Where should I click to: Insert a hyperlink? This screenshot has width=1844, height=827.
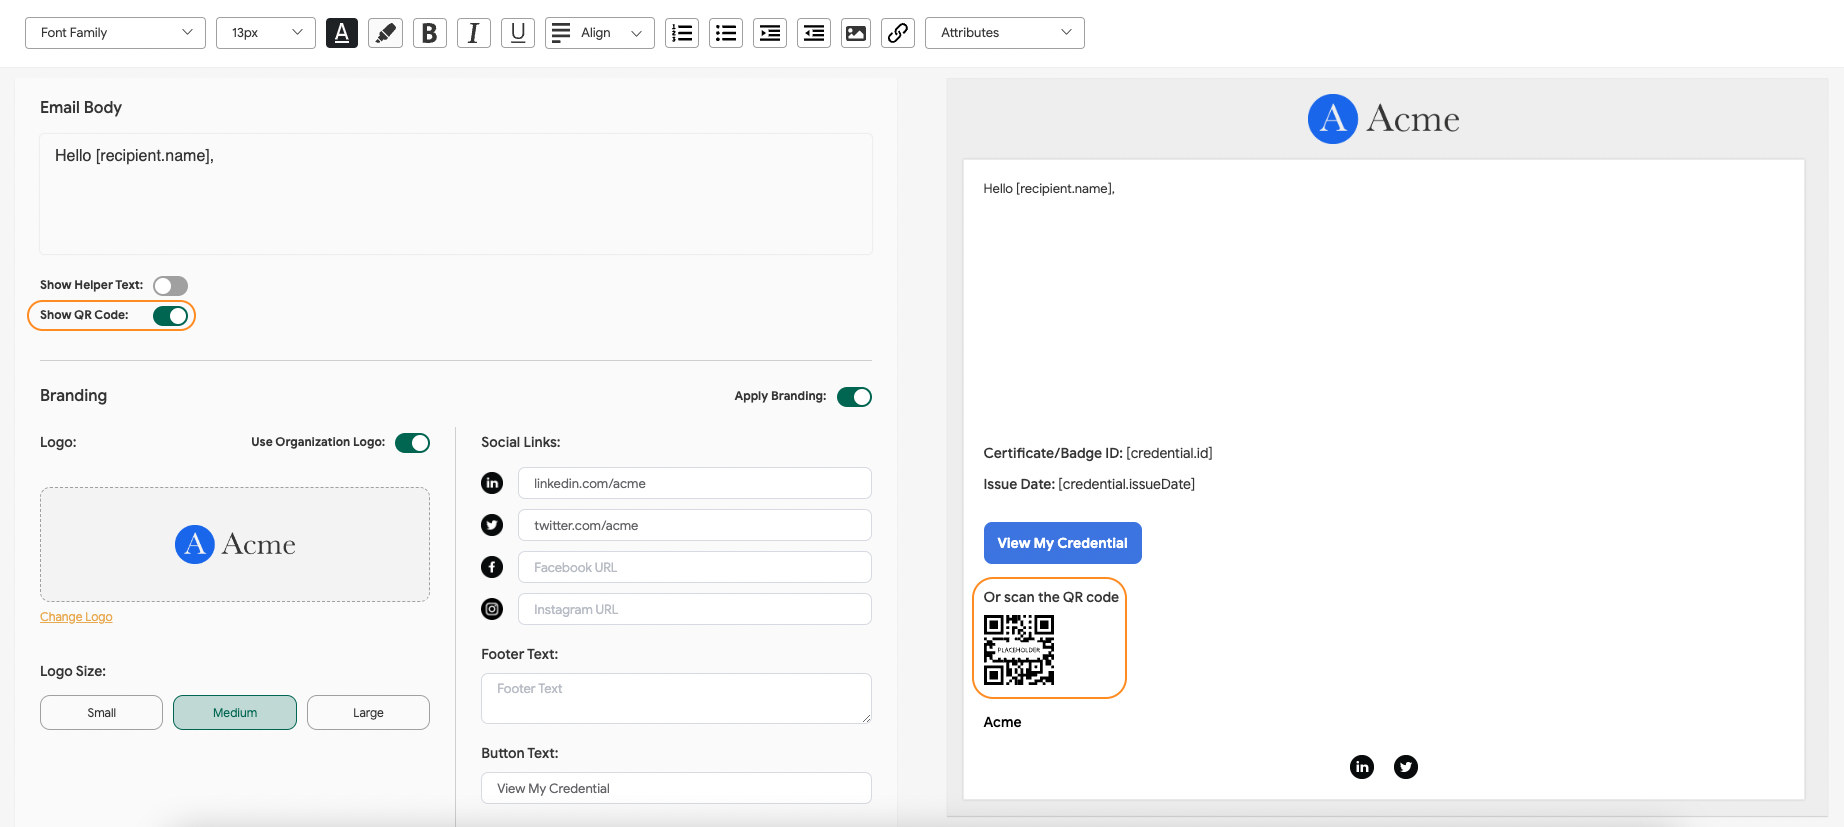coord(898,33)
